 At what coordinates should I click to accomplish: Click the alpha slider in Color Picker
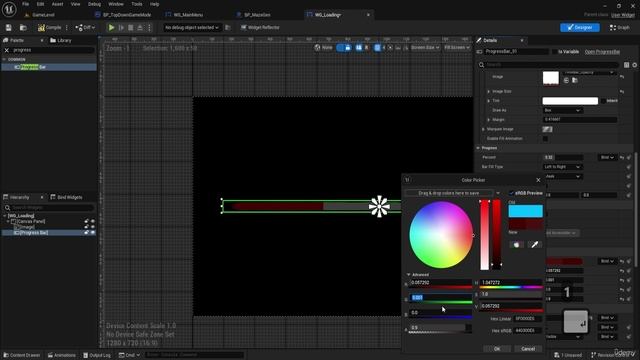pyautogui.click(x=440, y=328)
